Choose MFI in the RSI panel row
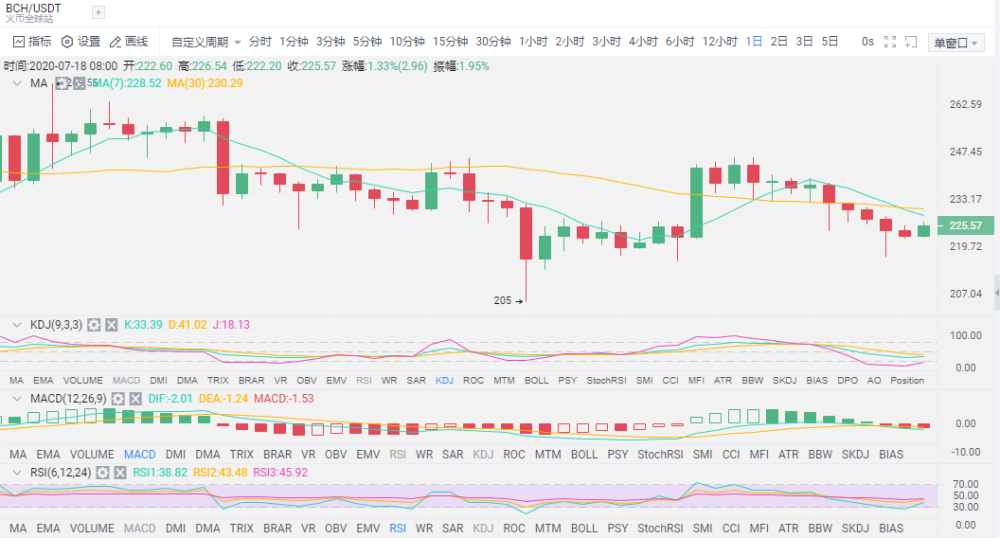The width and height of the screenshot is (1000, 538). [759, 528]
